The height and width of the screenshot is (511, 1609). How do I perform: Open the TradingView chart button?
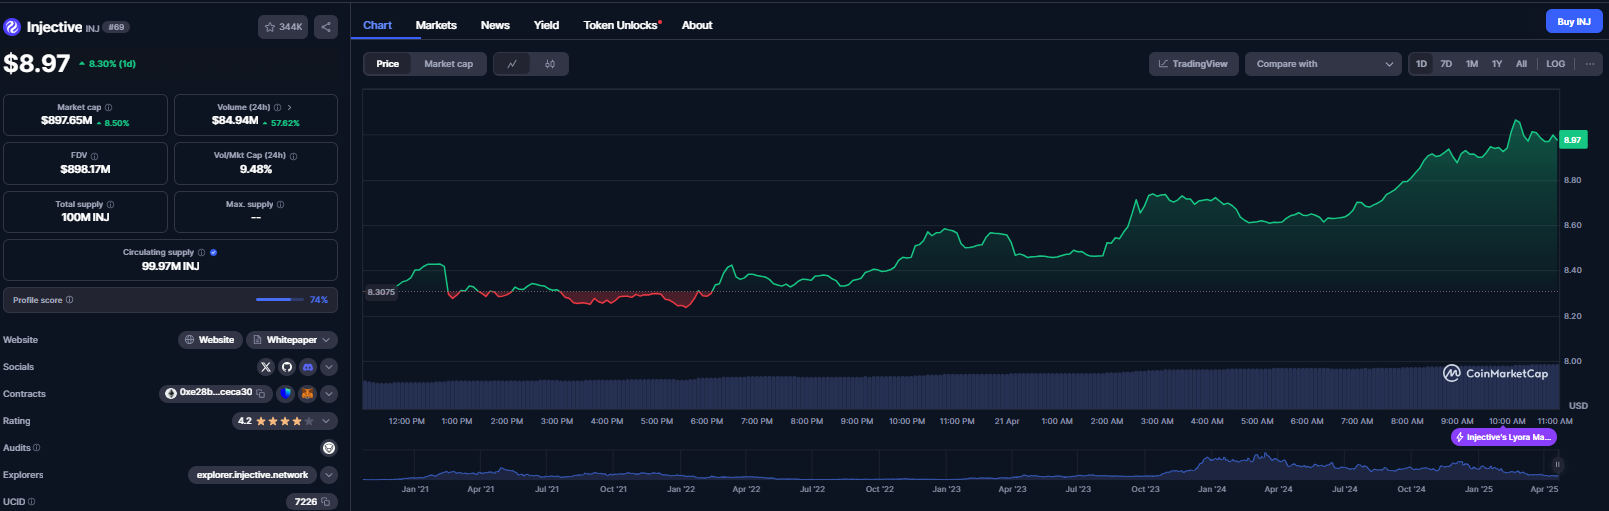(x=1193, y=64)
